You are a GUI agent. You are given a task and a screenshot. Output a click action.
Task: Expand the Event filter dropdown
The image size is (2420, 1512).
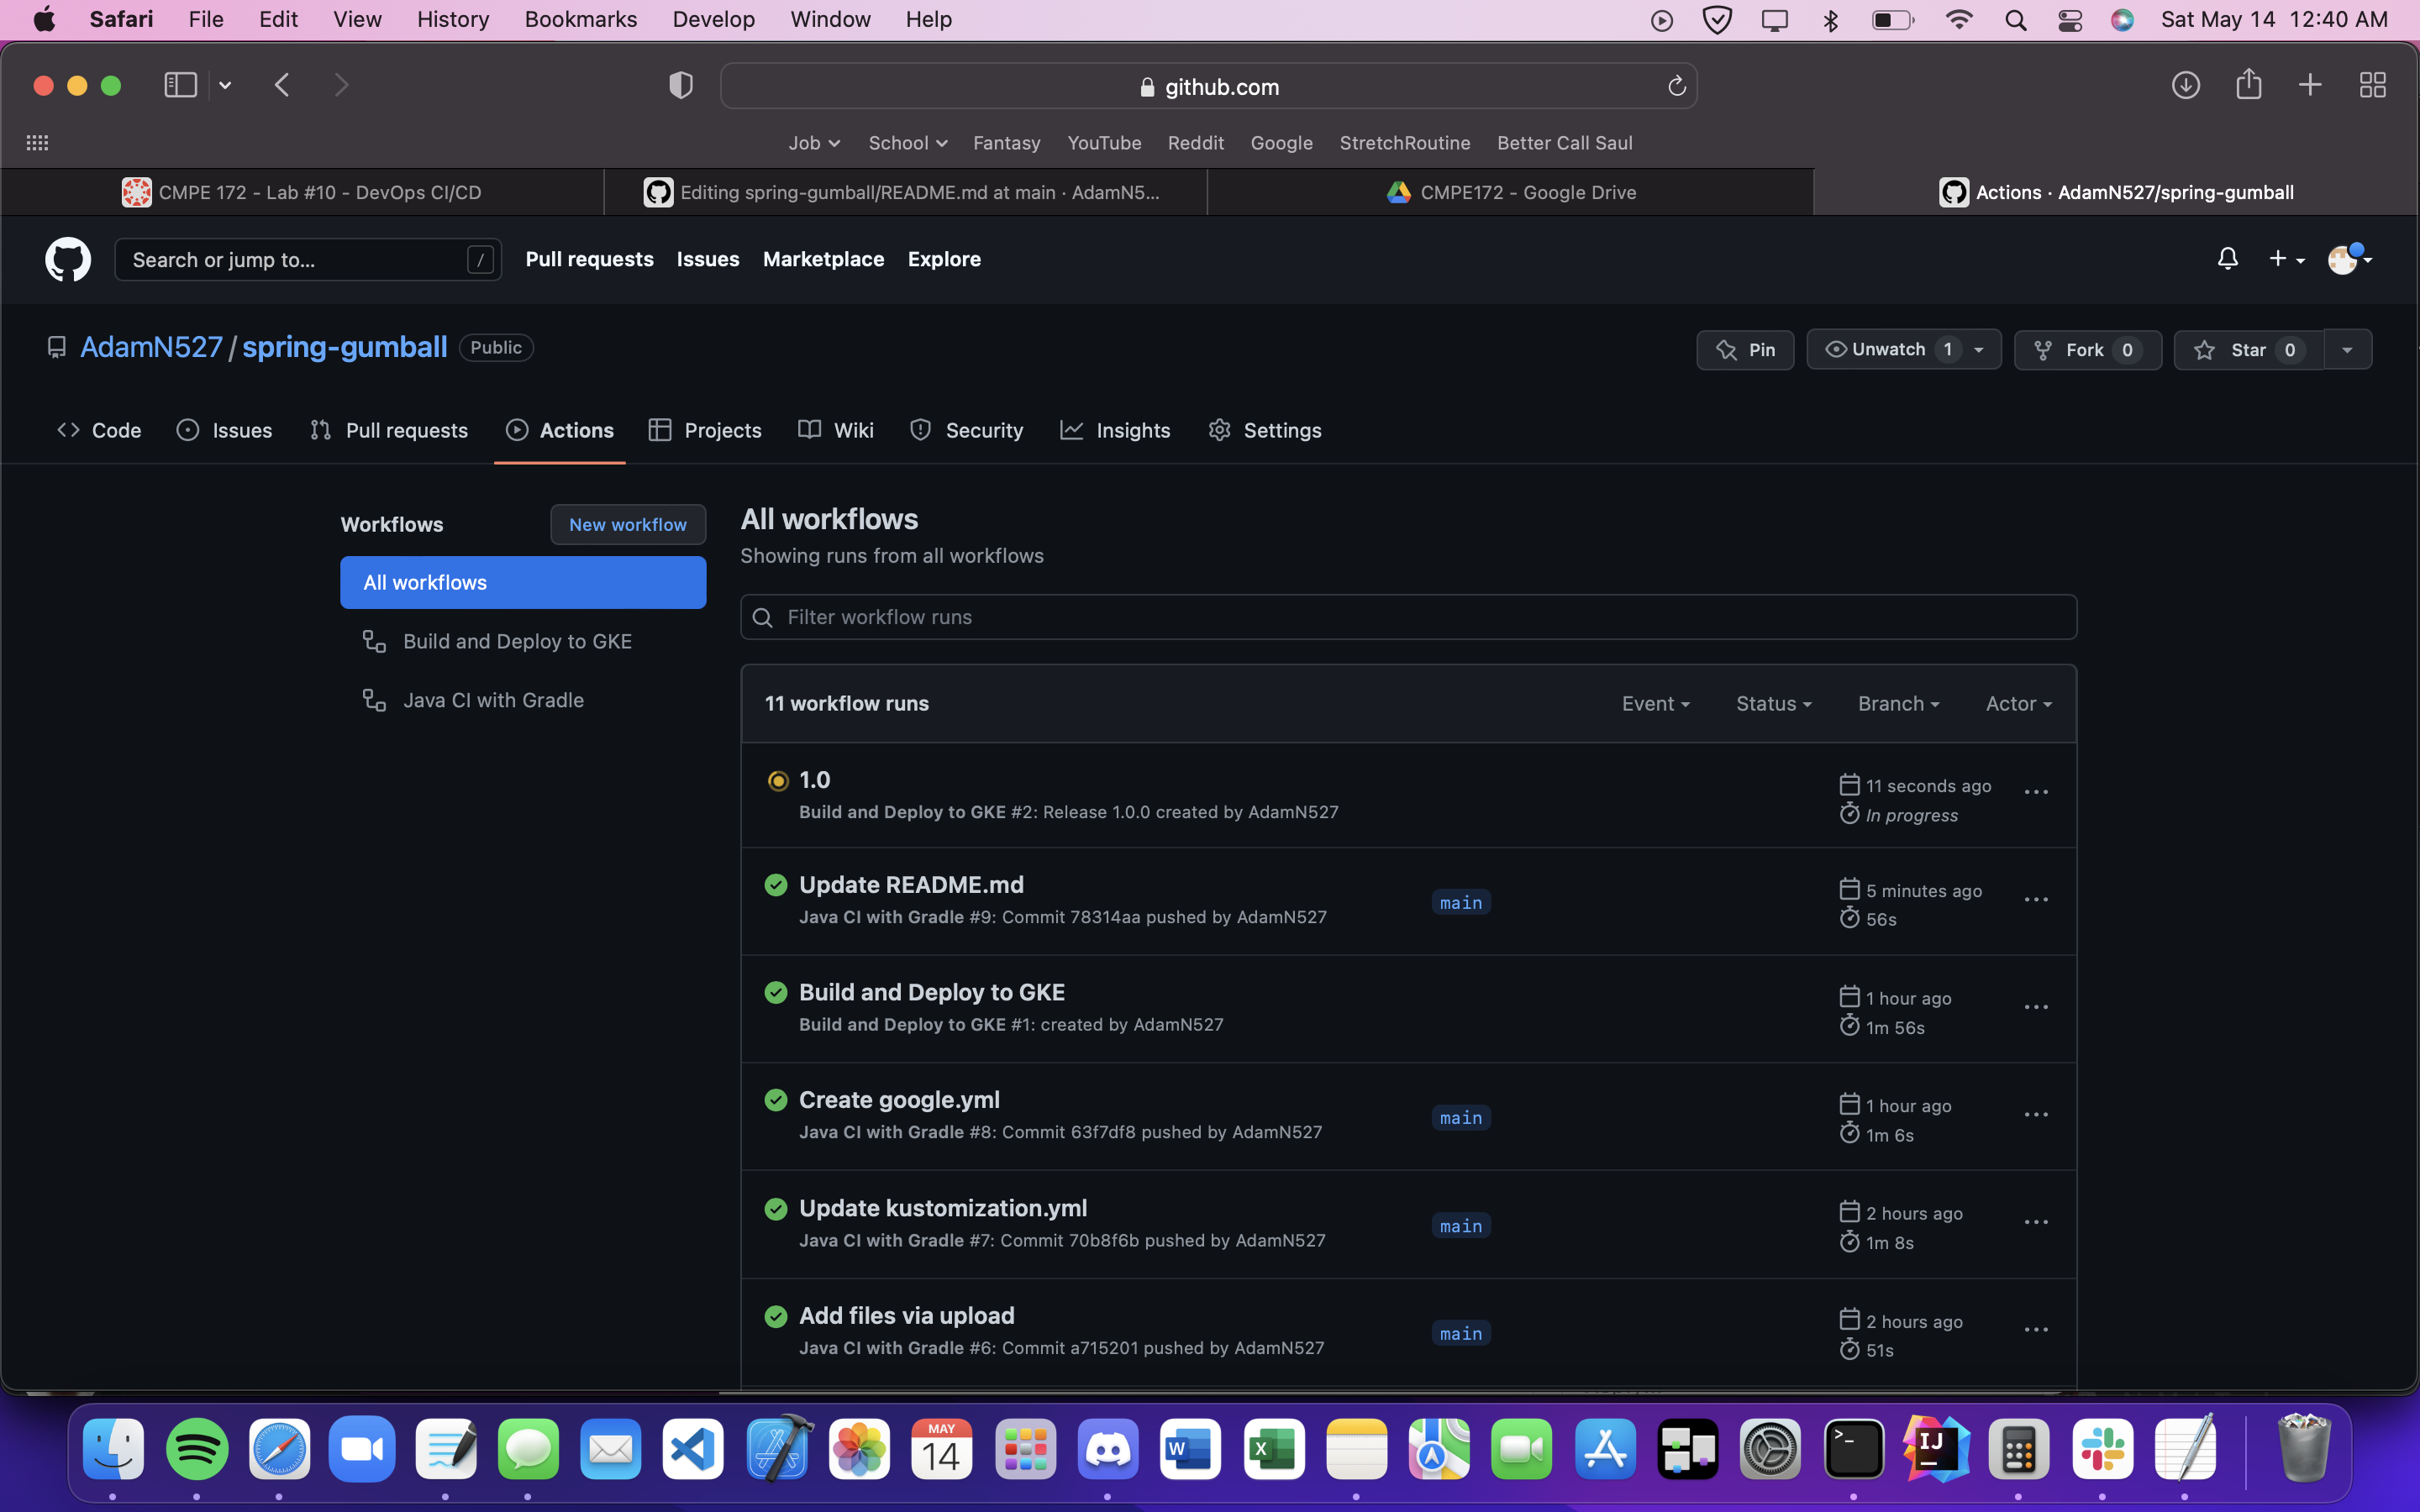pos(1655,704)
